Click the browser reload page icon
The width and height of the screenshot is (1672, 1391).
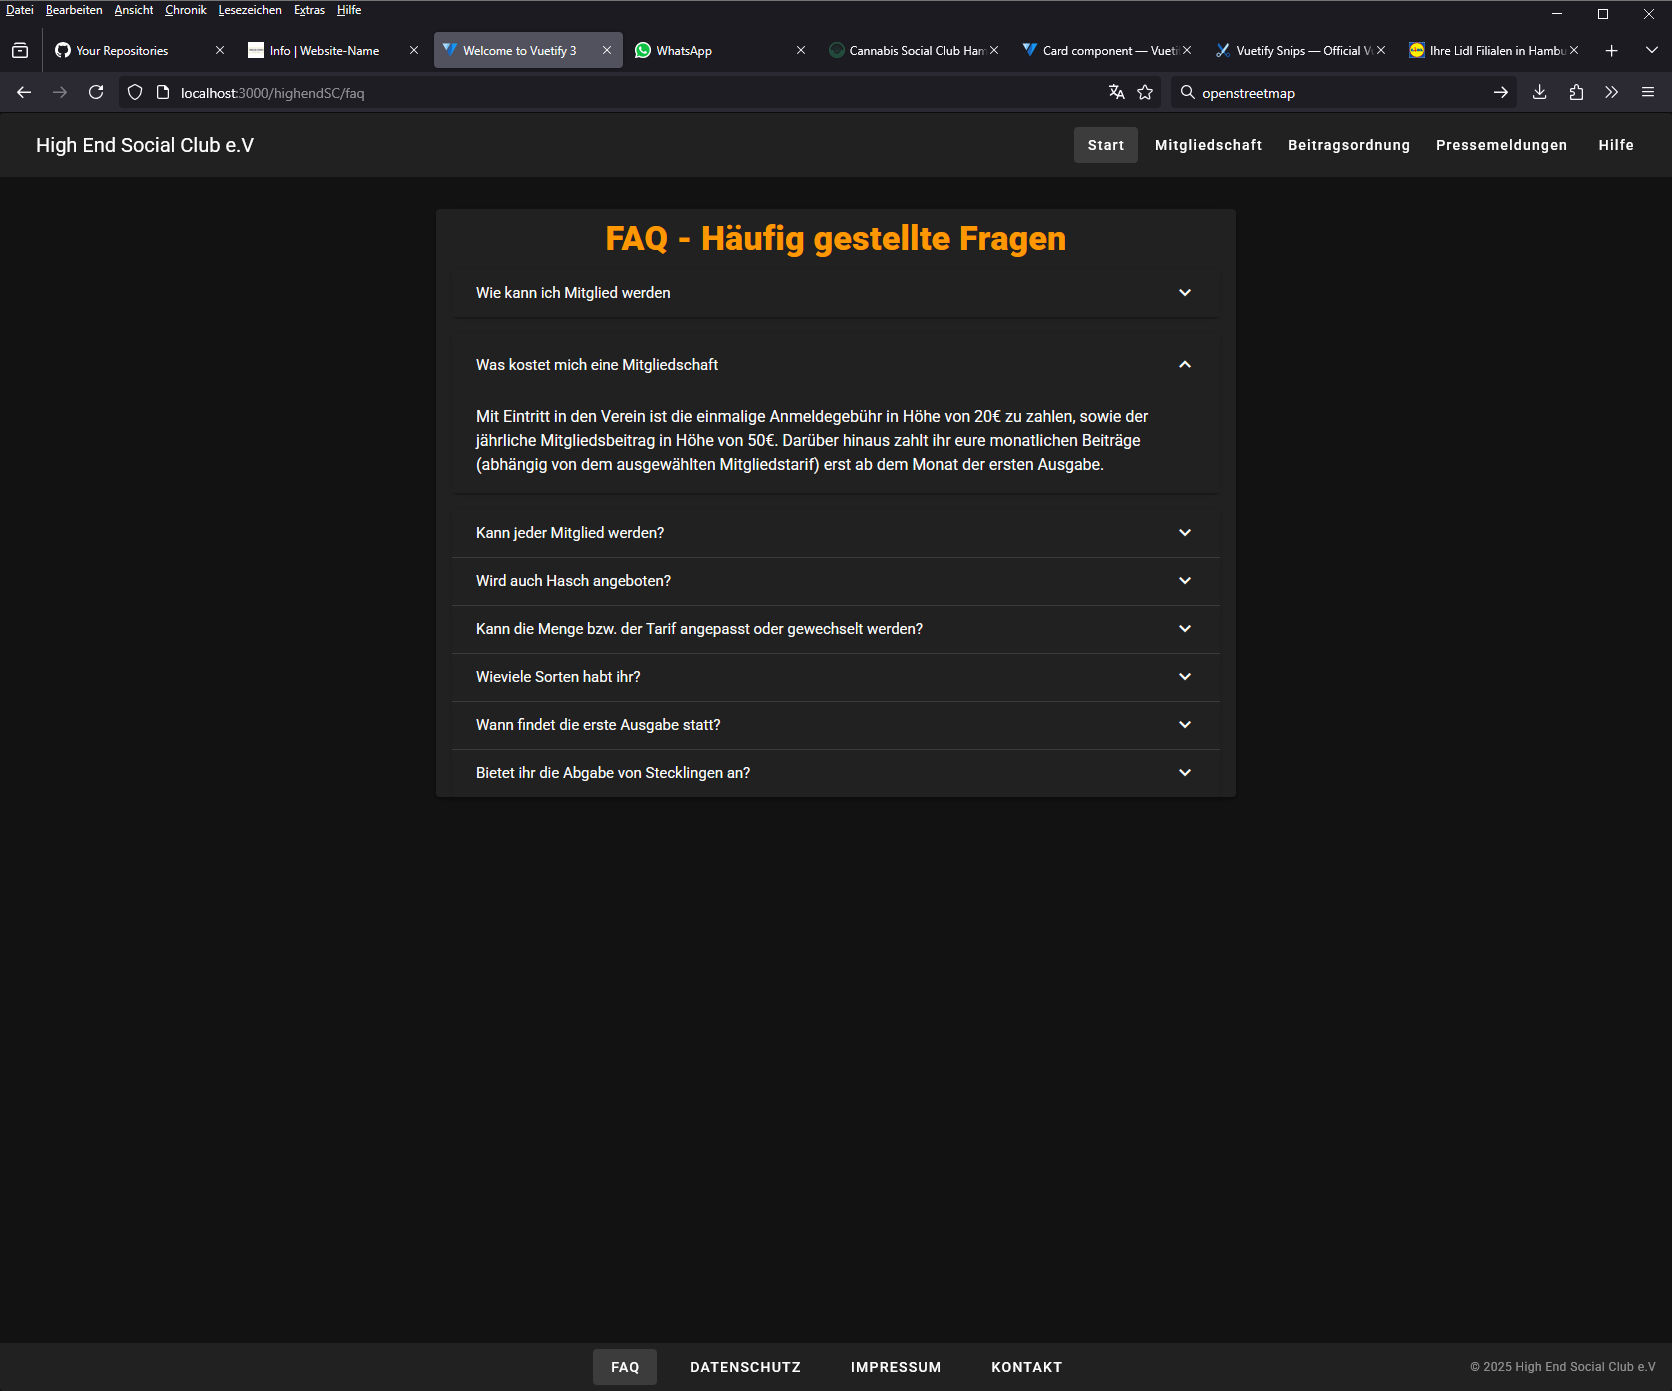(96, 92)
